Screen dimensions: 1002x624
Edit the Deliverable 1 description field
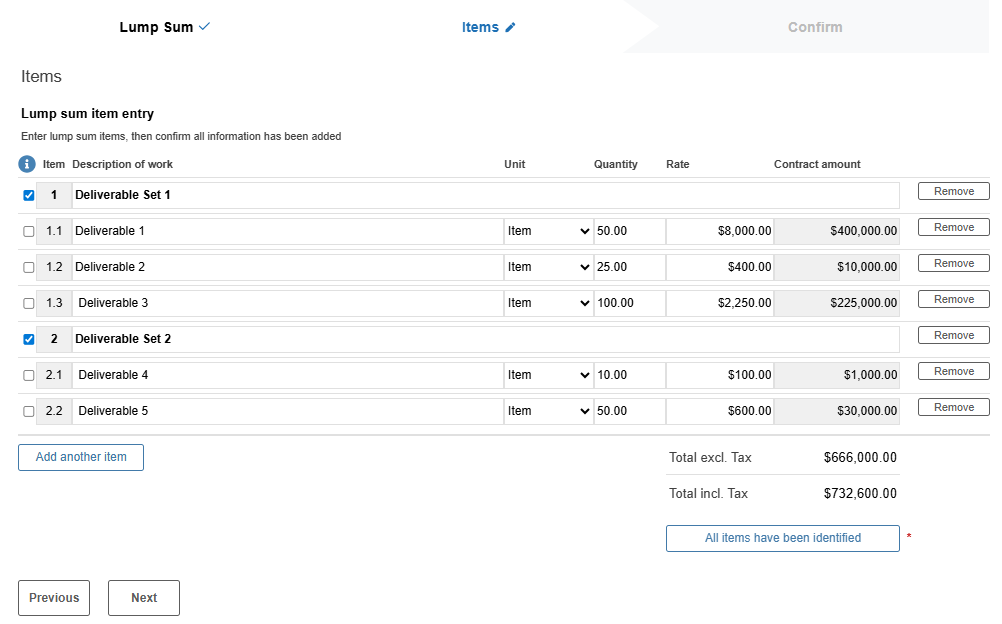pos(288,231)
